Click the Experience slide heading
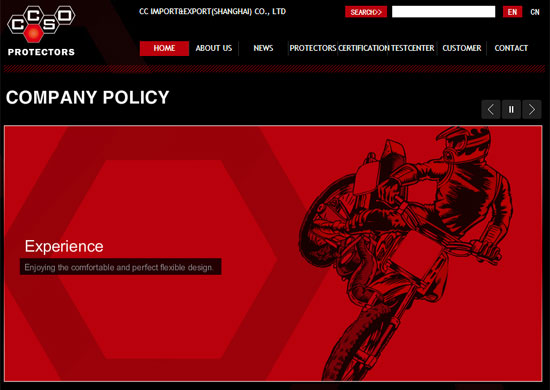 [x=64, y=246]
